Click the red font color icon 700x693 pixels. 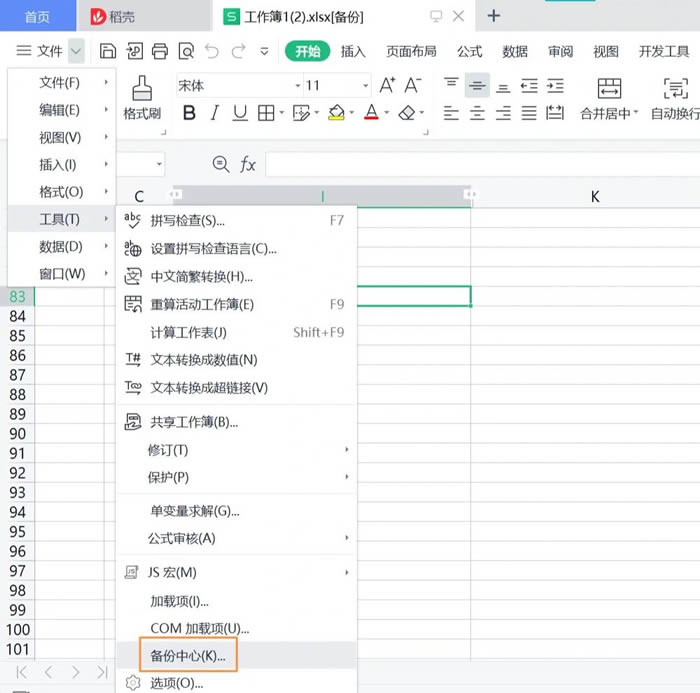coord(371,113)
